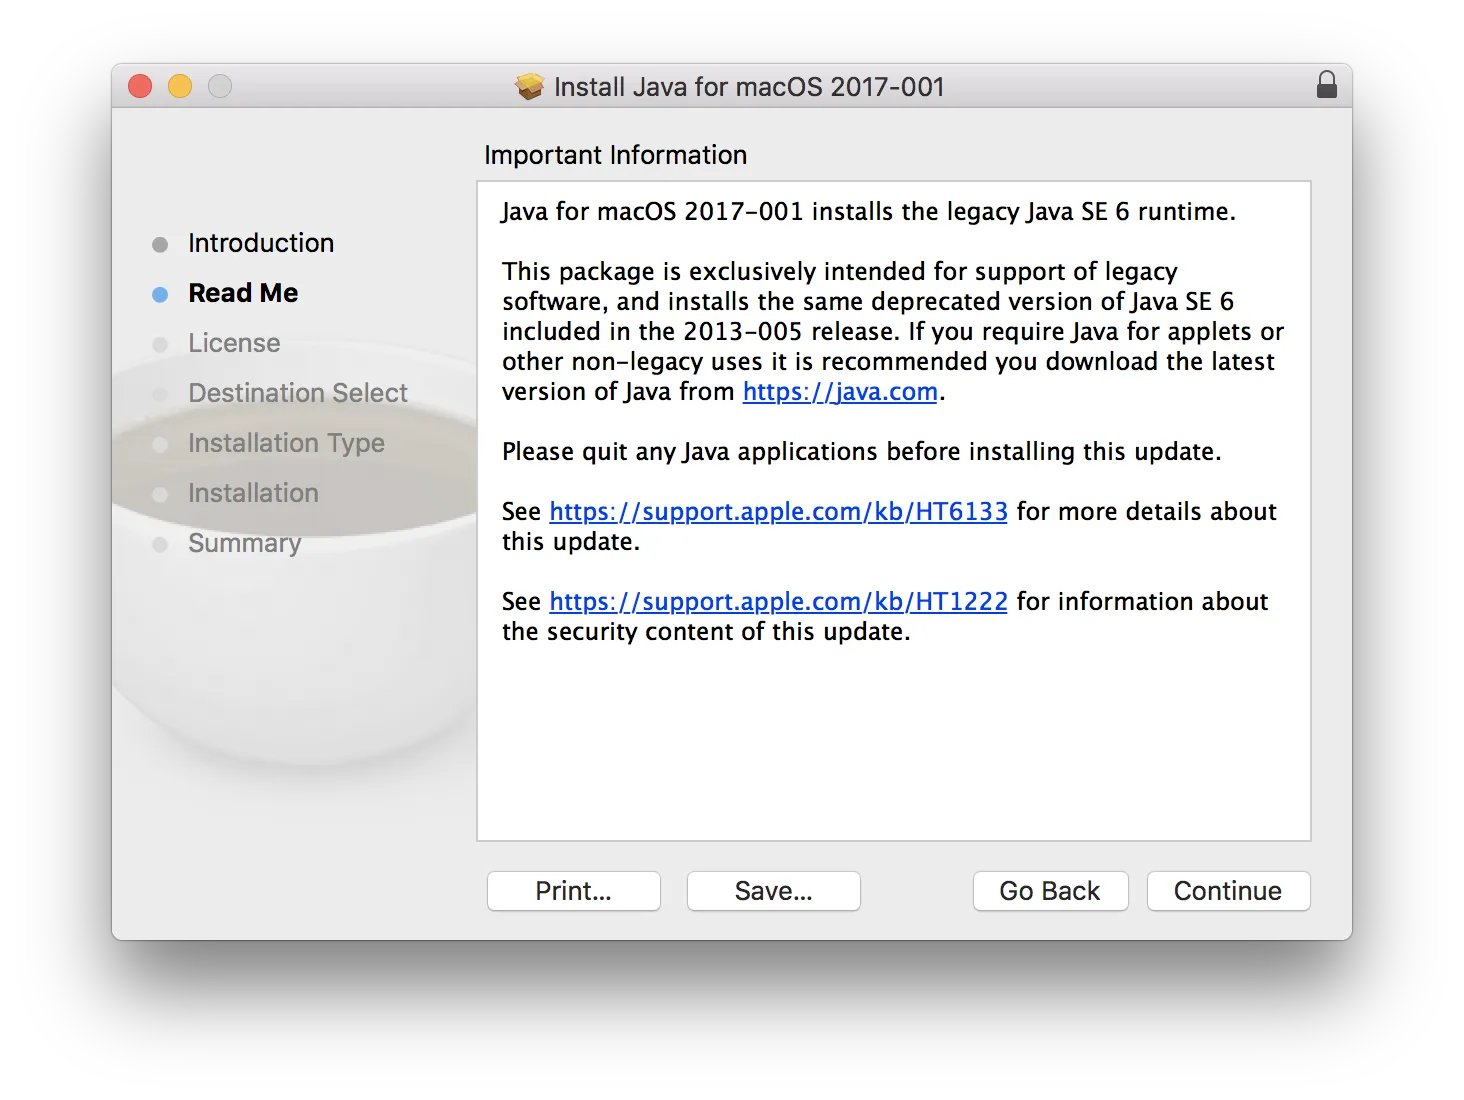Save the Read Me text with Save…

pos(773,891)
